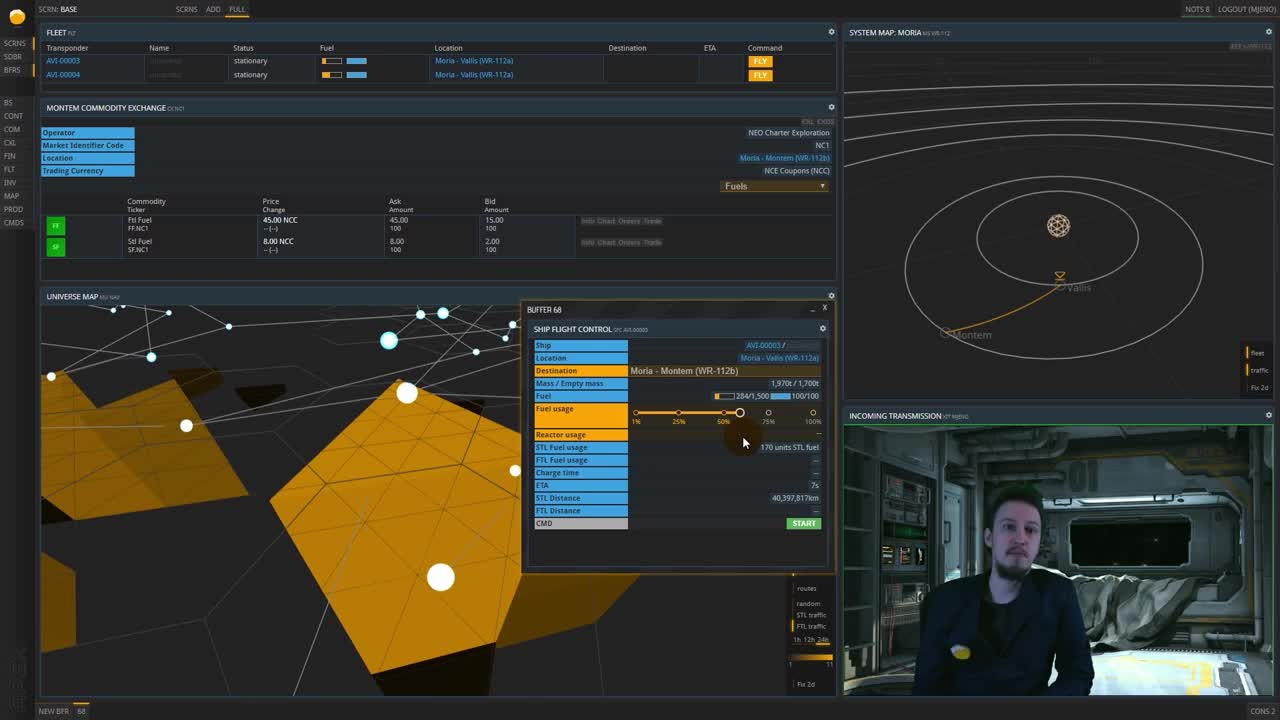Toggle FTL traffic in universe map
This screenshot has height=720, width=1280.
click(x=810, y=626)
